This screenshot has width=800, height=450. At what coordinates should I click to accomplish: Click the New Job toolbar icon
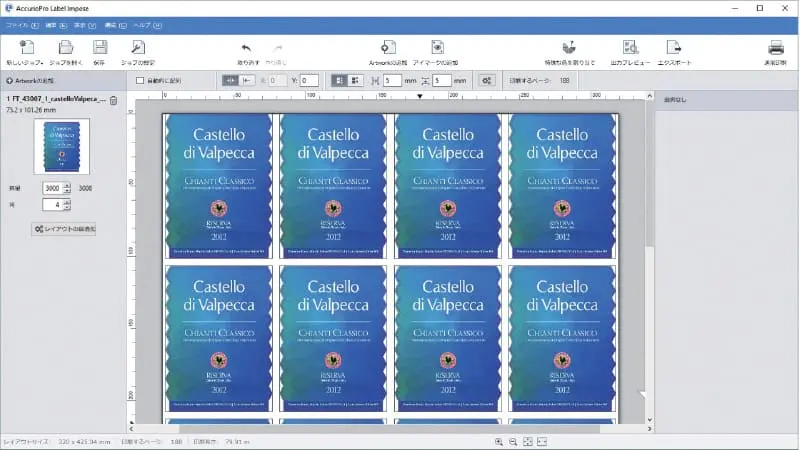tap(25, 47)
